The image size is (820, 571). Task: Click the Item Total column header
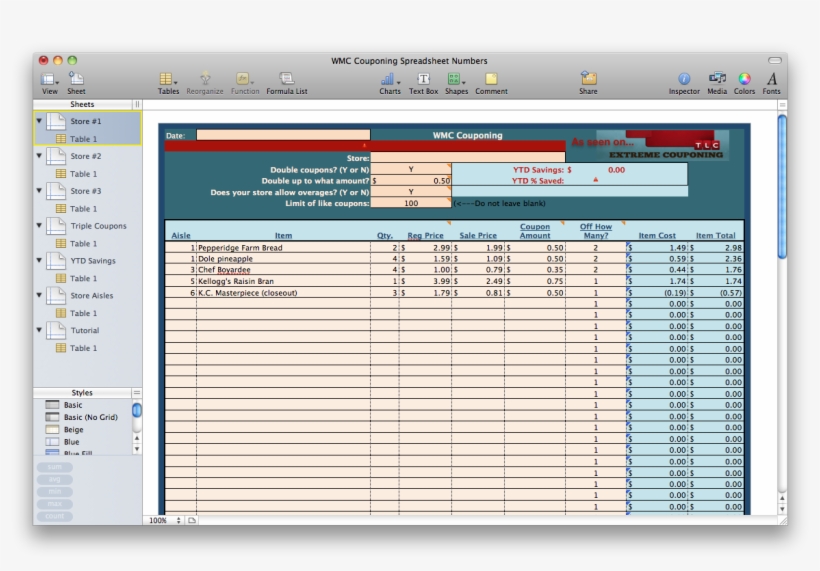[715, 235]
